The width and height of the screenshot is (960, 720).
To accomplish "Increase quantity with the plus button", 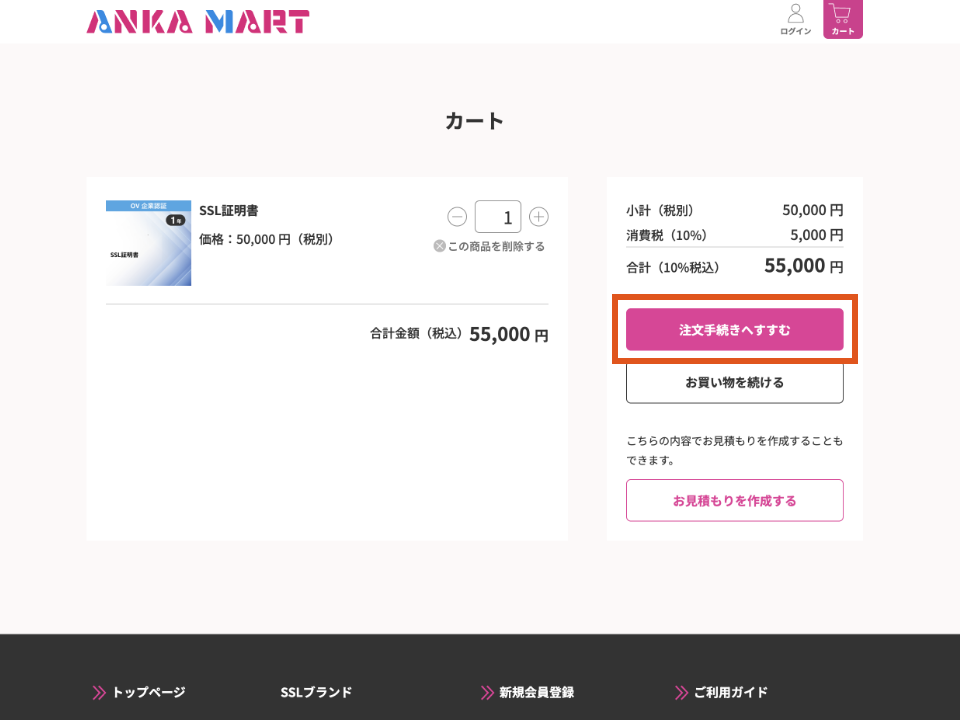I will [538, 217].
